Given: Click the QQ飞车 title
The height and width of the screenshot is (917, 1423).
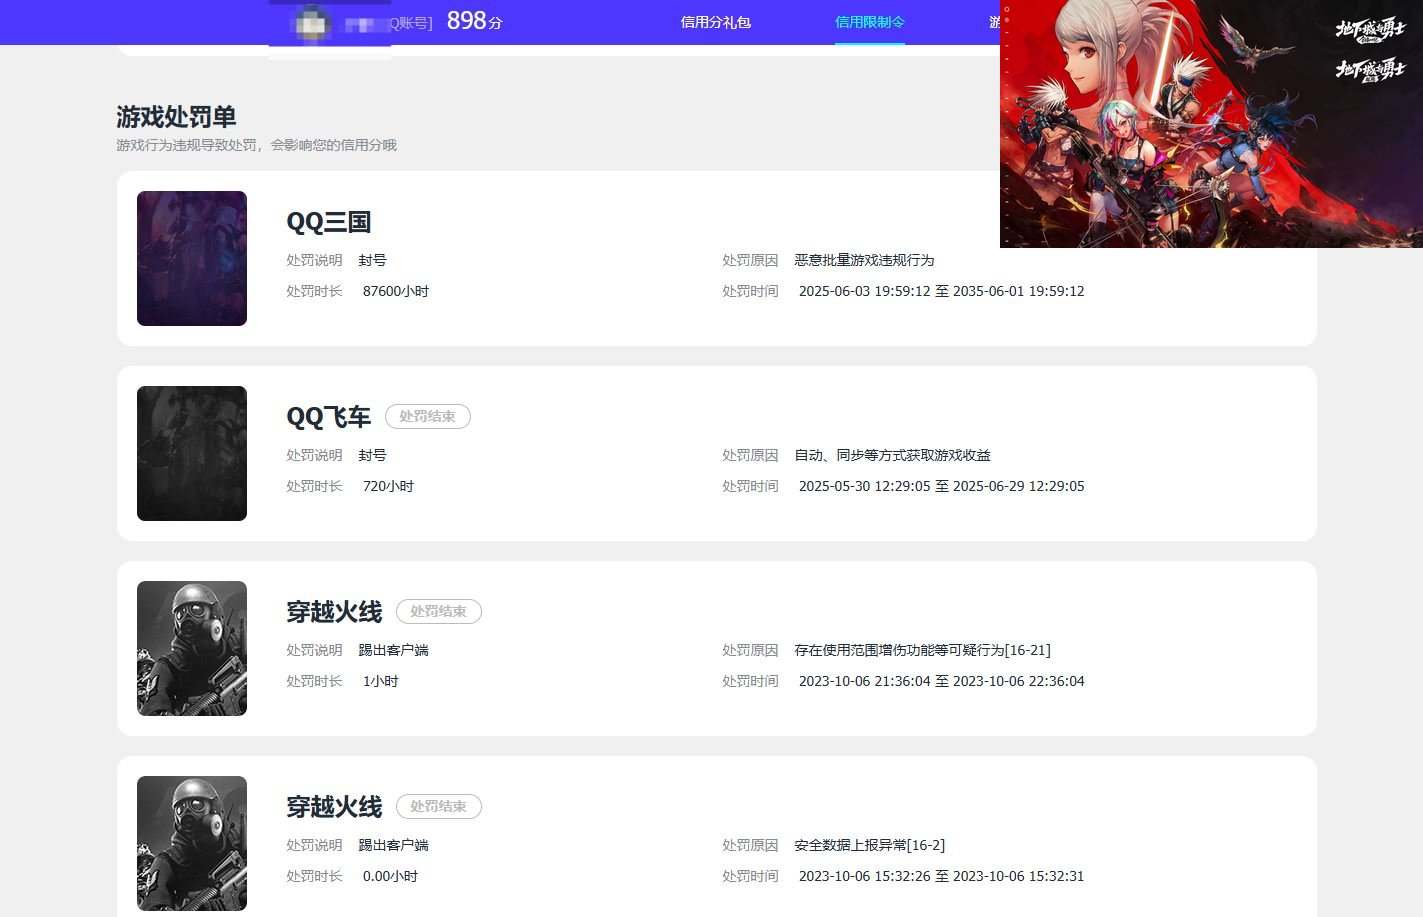Looking at the screenshot, I should point(329,417).
